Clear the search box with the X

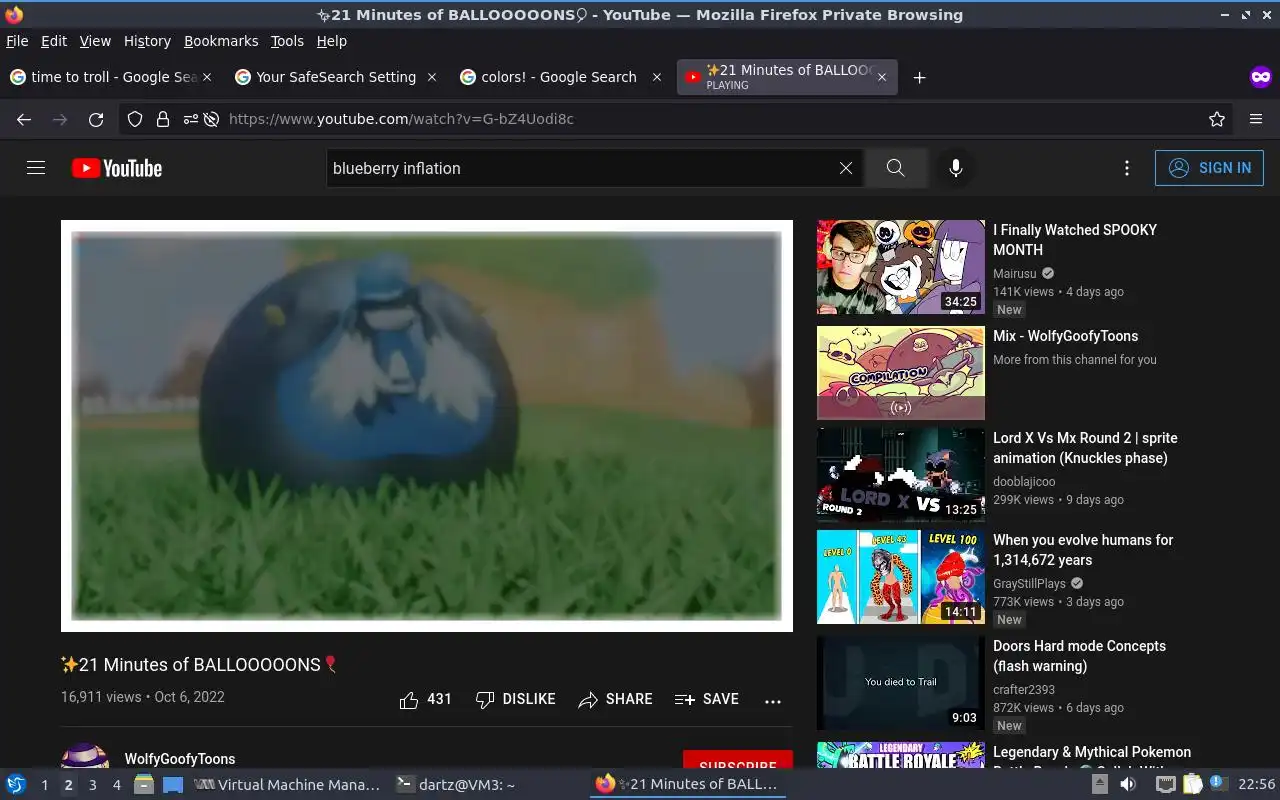tap(846, 168)
